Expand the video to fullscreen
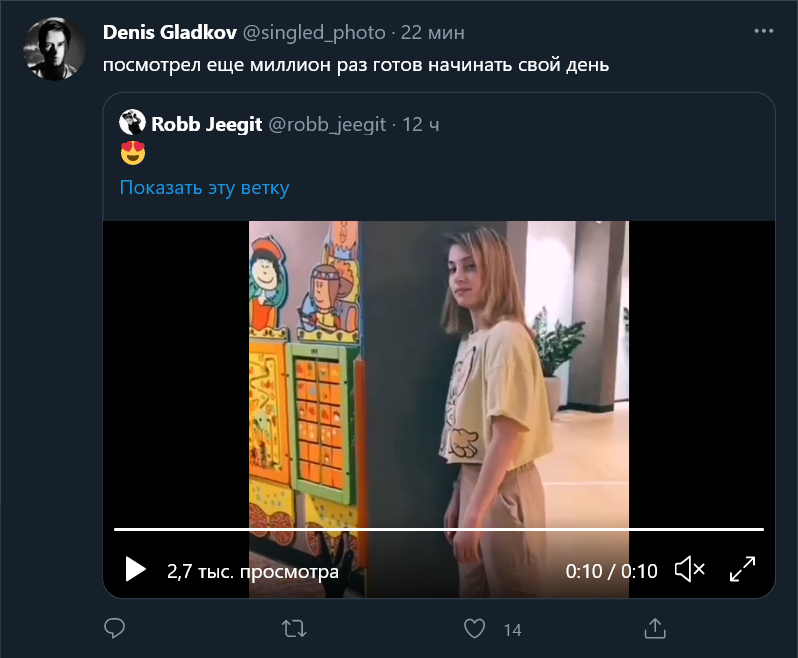This screenshot has width=798, height=658. coord(742,570)
